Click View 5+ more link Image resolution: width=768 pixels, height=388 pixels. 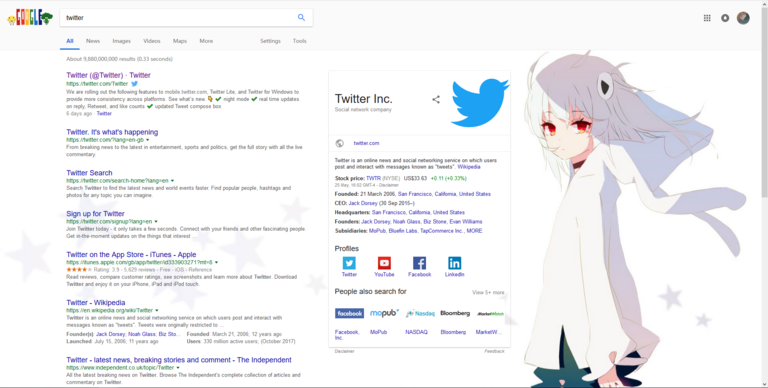coord(488,292)
